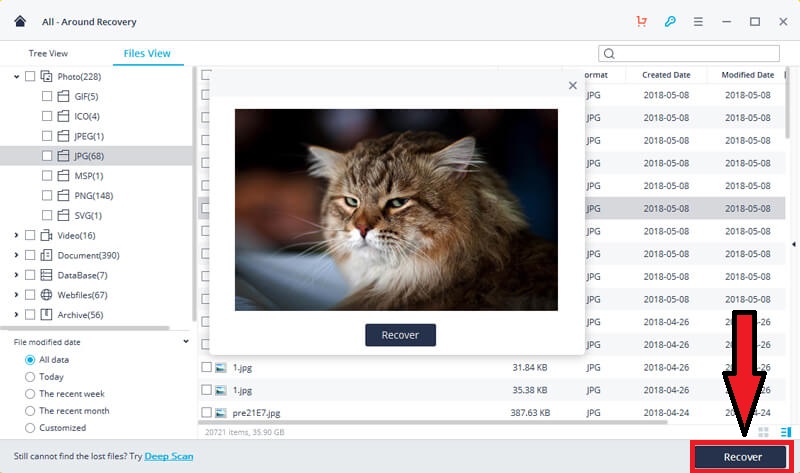Click the home icon in title bar

pos(20,21)
